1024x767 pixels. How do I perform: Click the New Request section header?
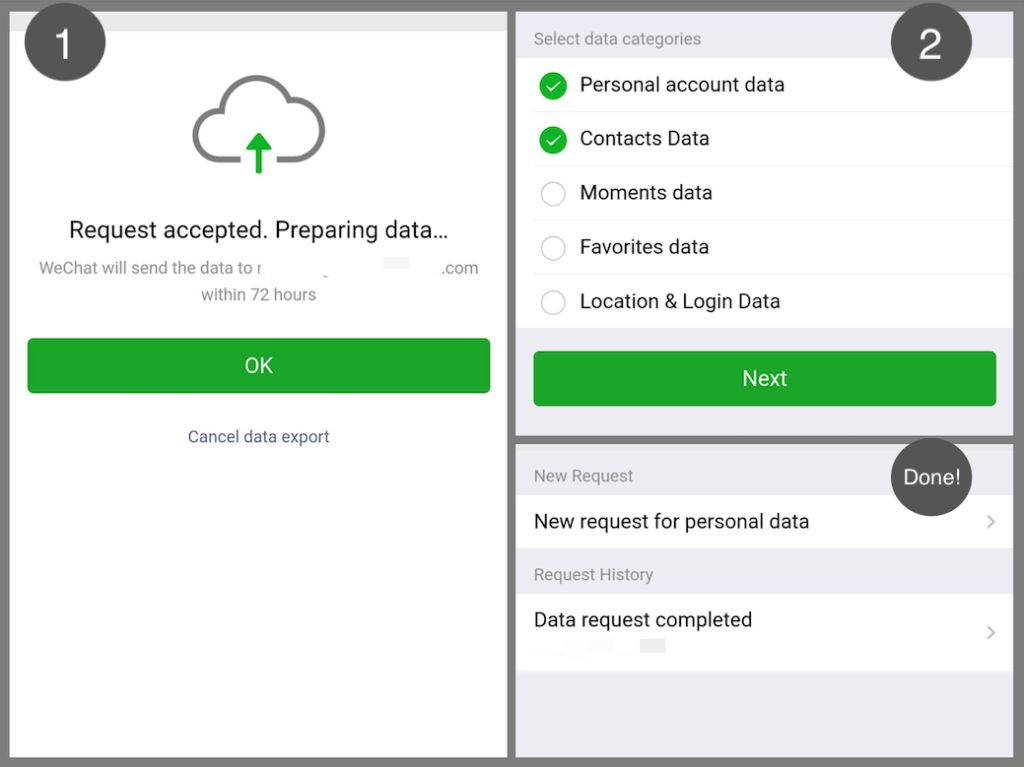pyautogui.click(x=583, y=476)
